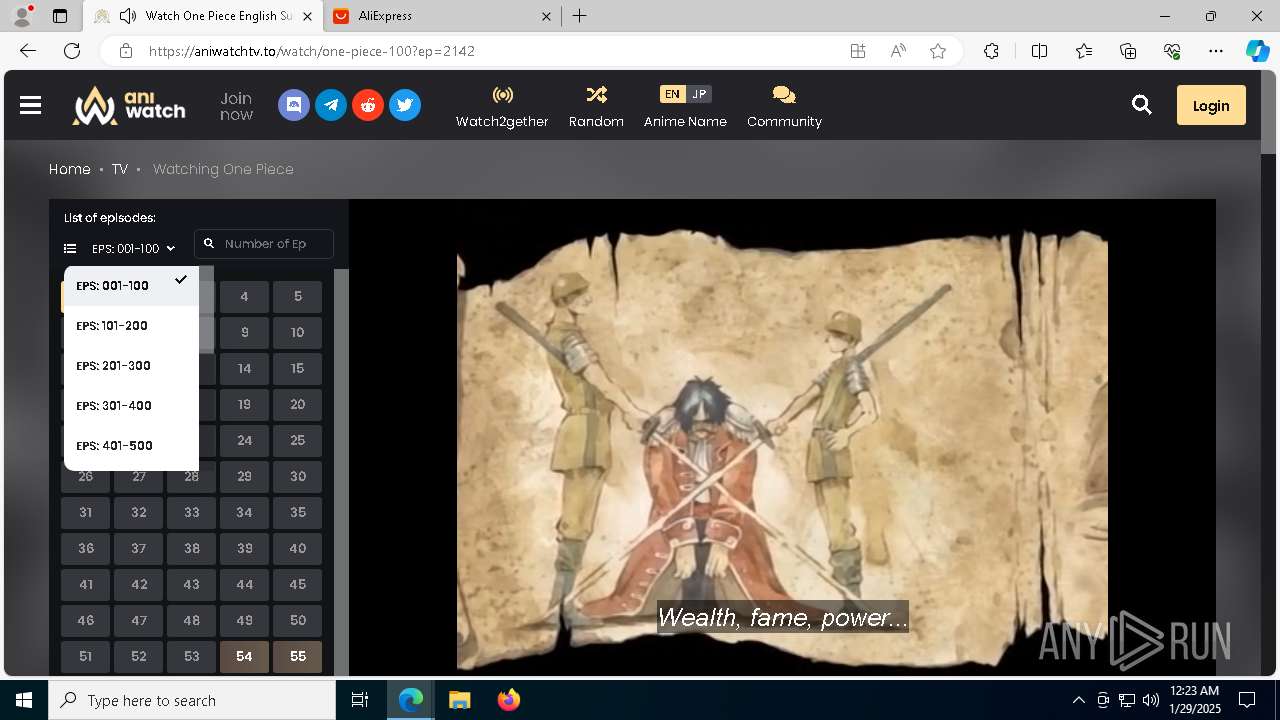Mute the Watch One Piece tab audio

[x=128, y=16]
